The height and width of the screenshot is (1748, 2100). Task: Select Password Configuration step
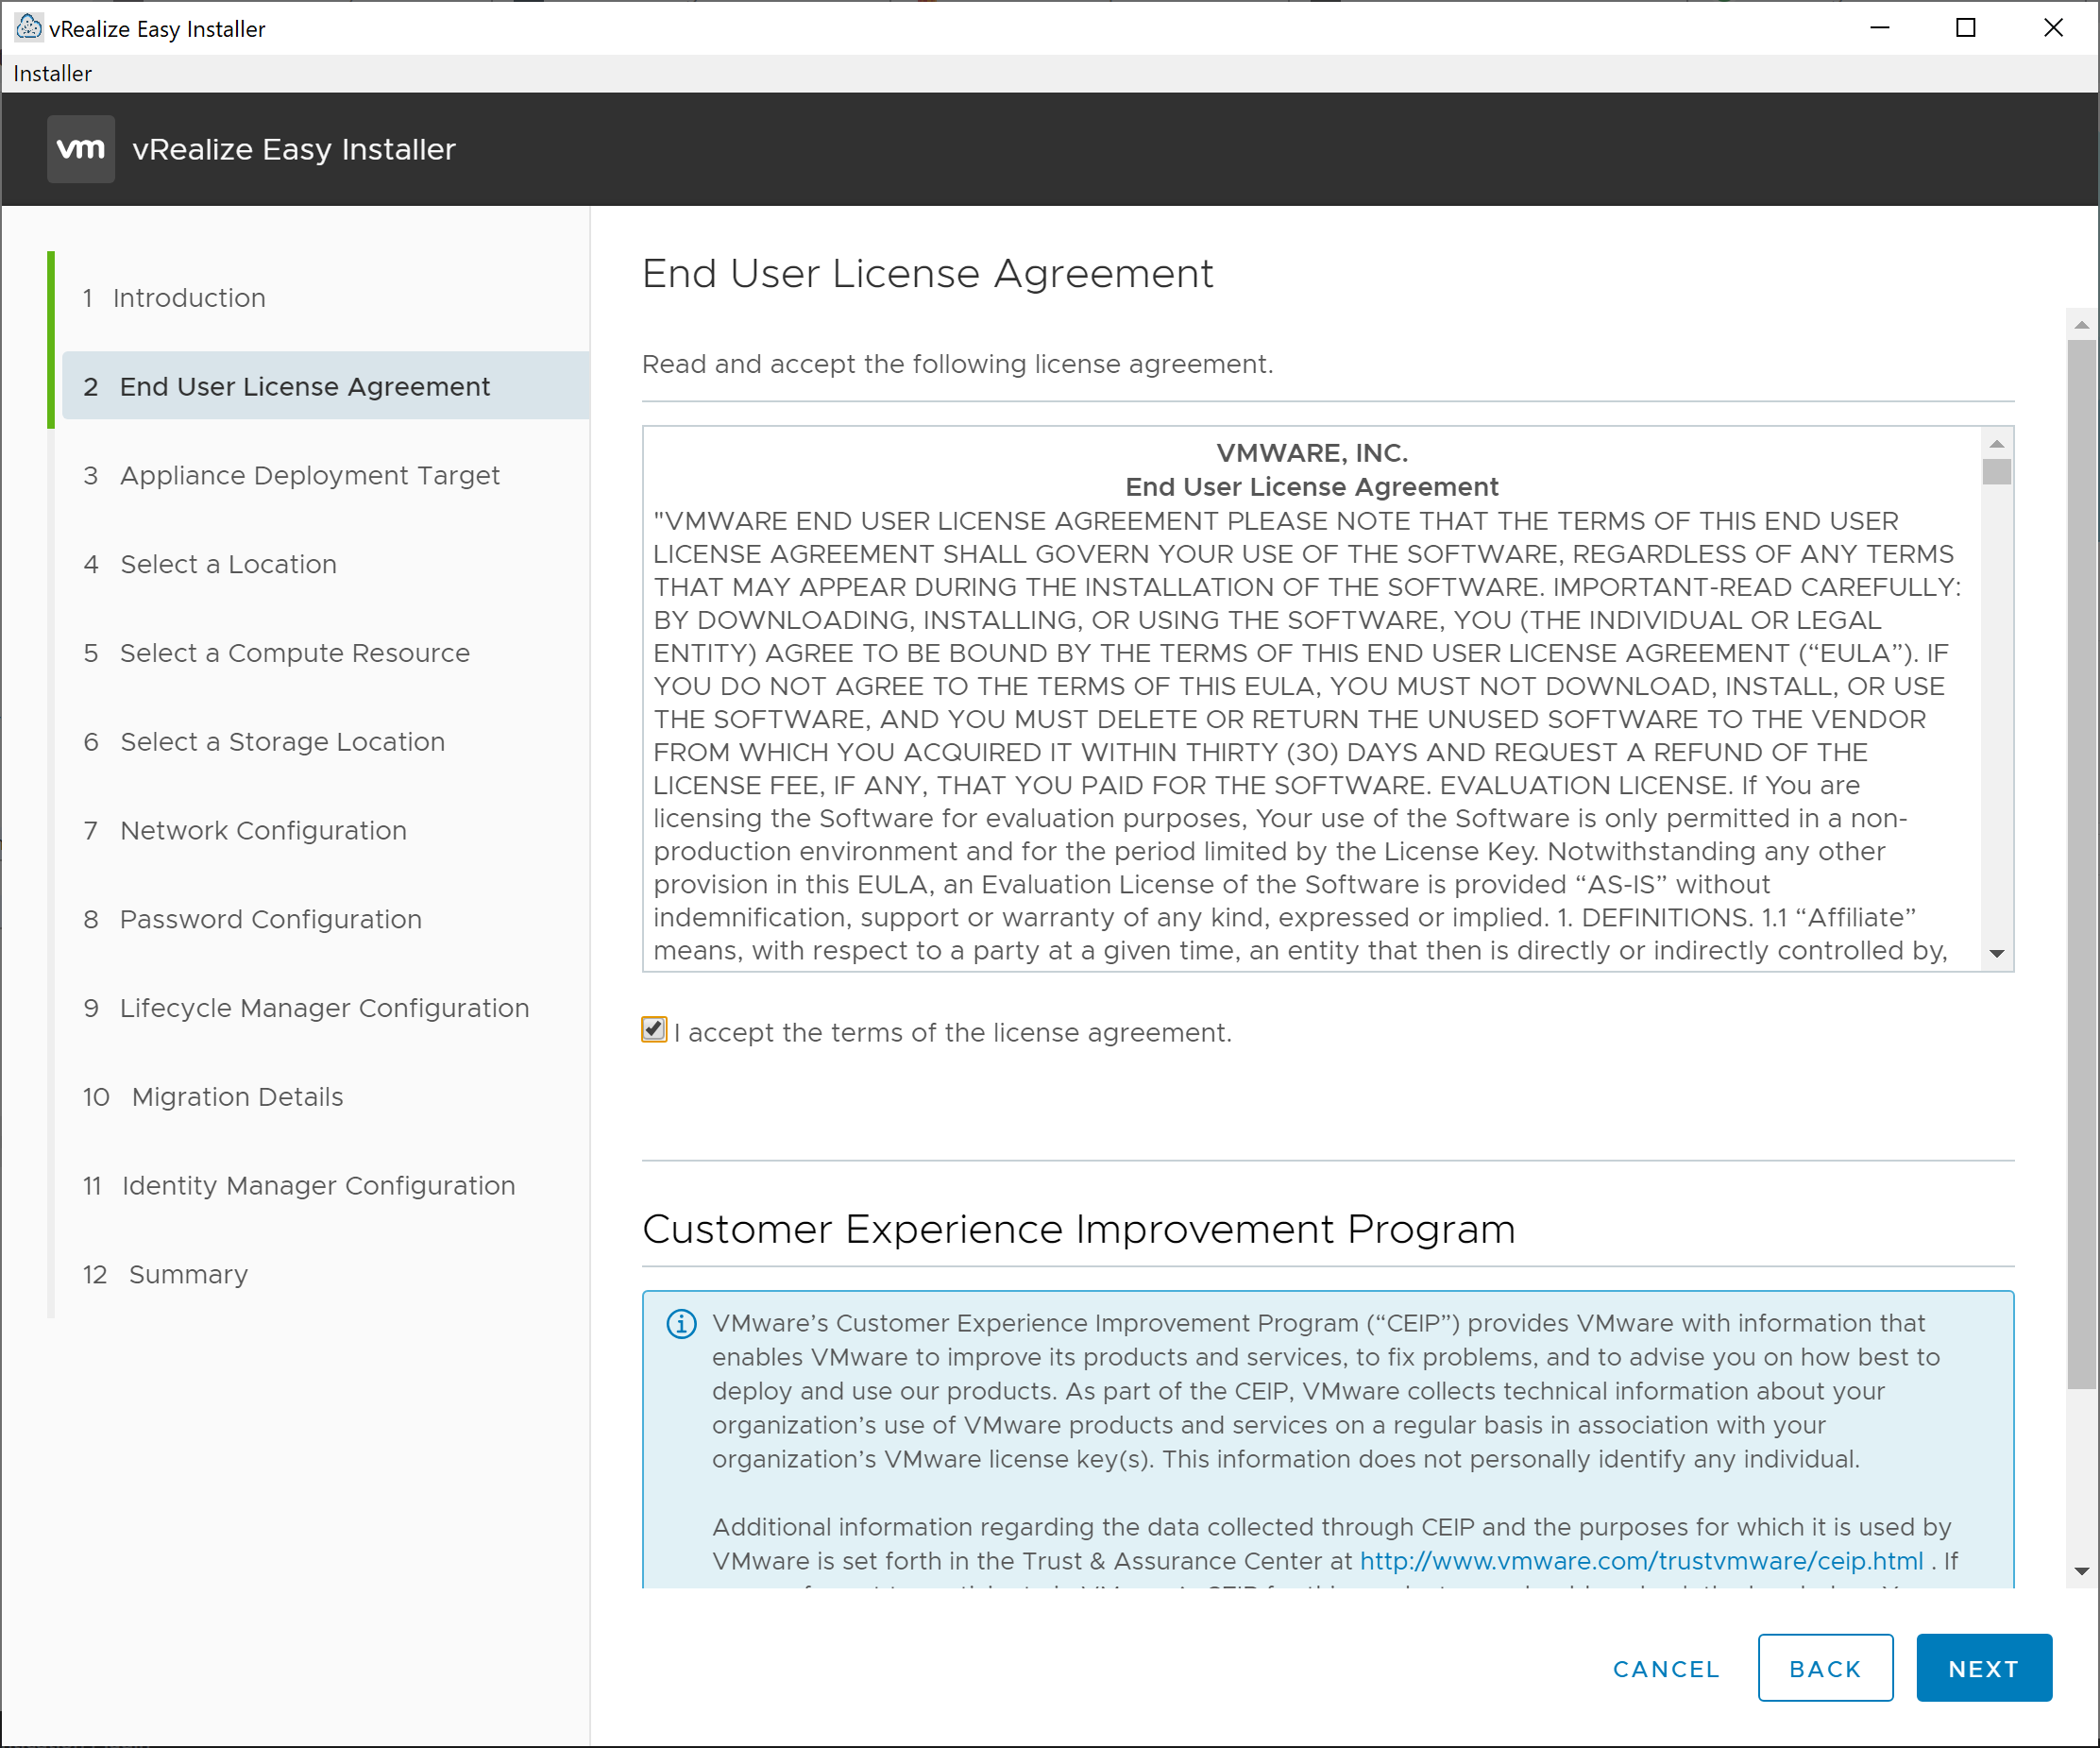[270, 919]
